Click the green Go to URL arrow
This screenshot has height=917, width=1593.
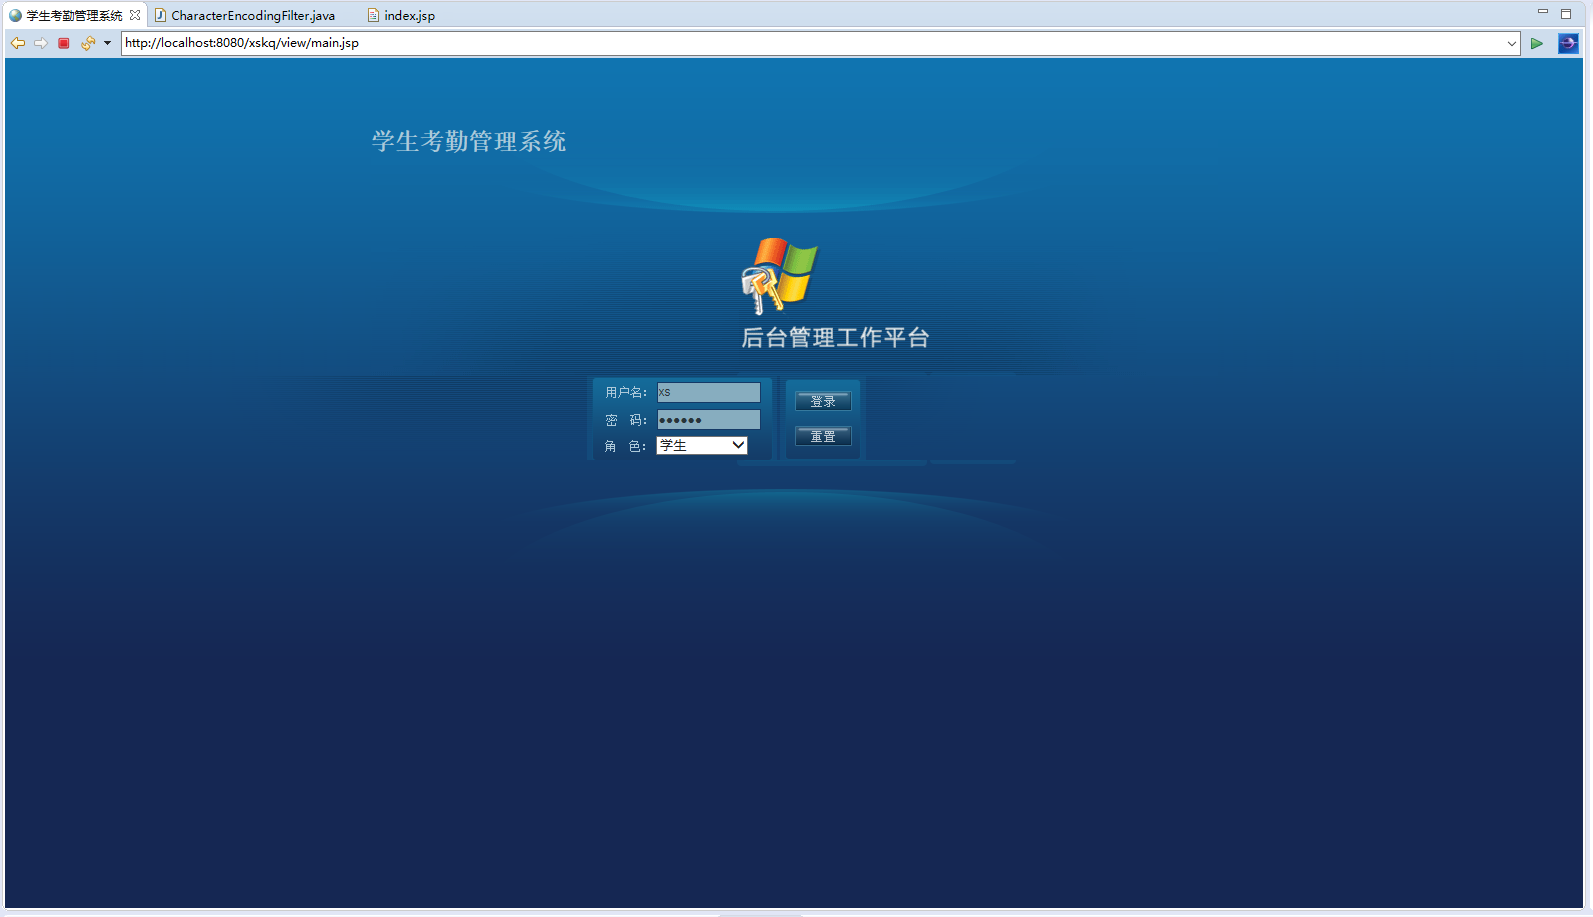pyautogui.click(x=1537, y=43)
